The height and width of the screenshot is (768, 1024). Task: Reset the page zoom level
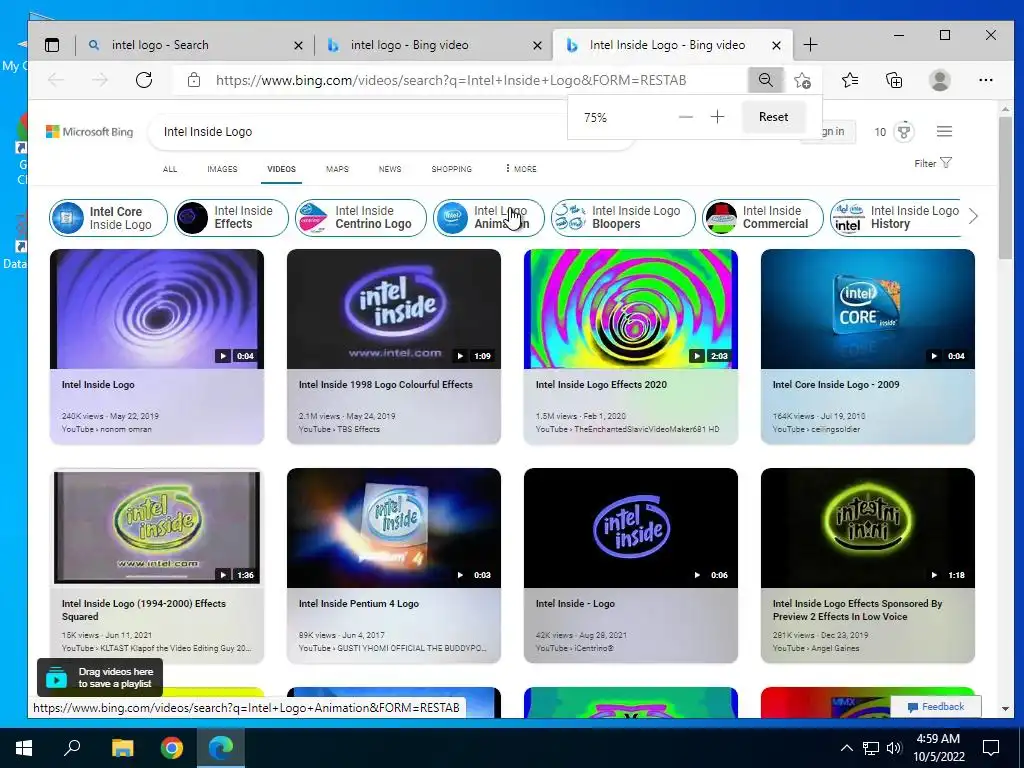(773, 117)
